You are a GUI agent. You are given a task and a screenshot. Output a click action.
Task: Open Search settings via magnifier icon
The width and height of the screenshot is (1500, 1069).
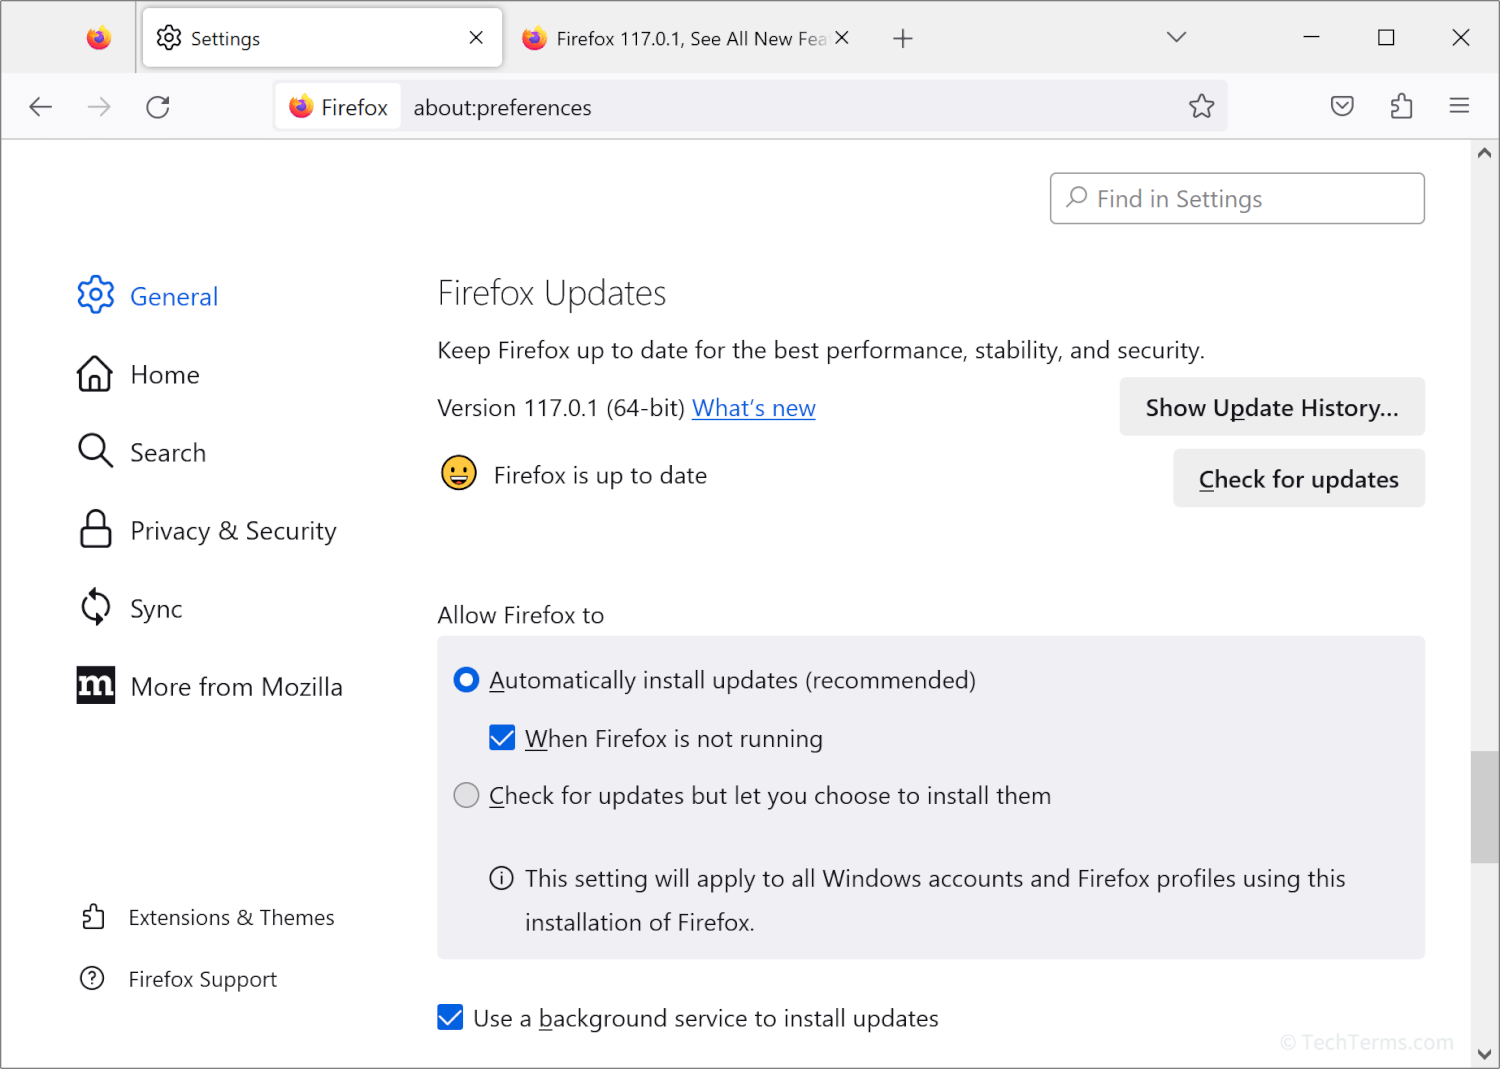(x=94, y=451)
